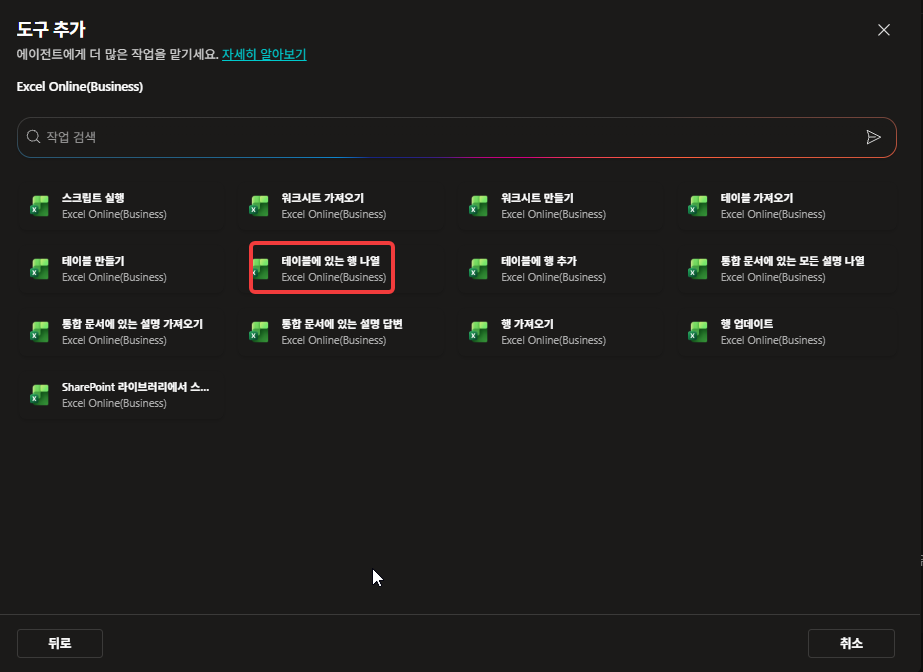Cancel with the 취소 button

(x=851, y=643)
